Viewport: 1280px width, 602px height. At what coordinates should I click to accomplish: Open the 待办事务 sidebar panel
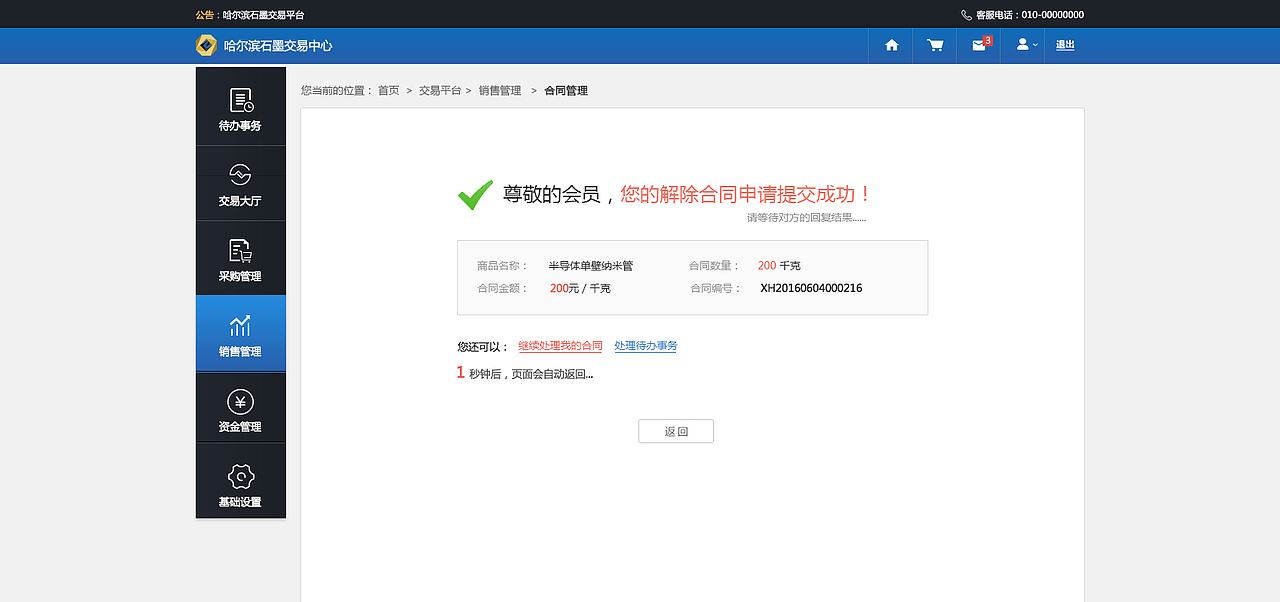click(240, 106)
